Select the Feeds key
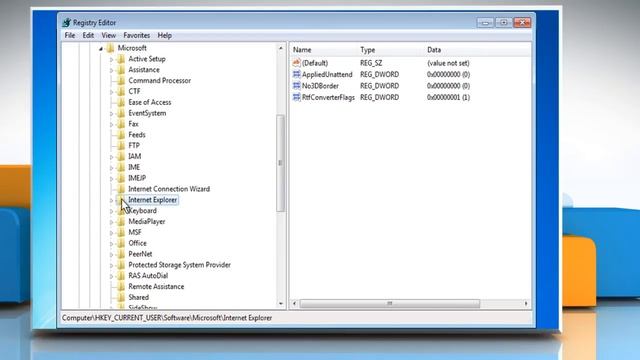The width and height of the screenshot is (640, 360). [x=137, y=135]
